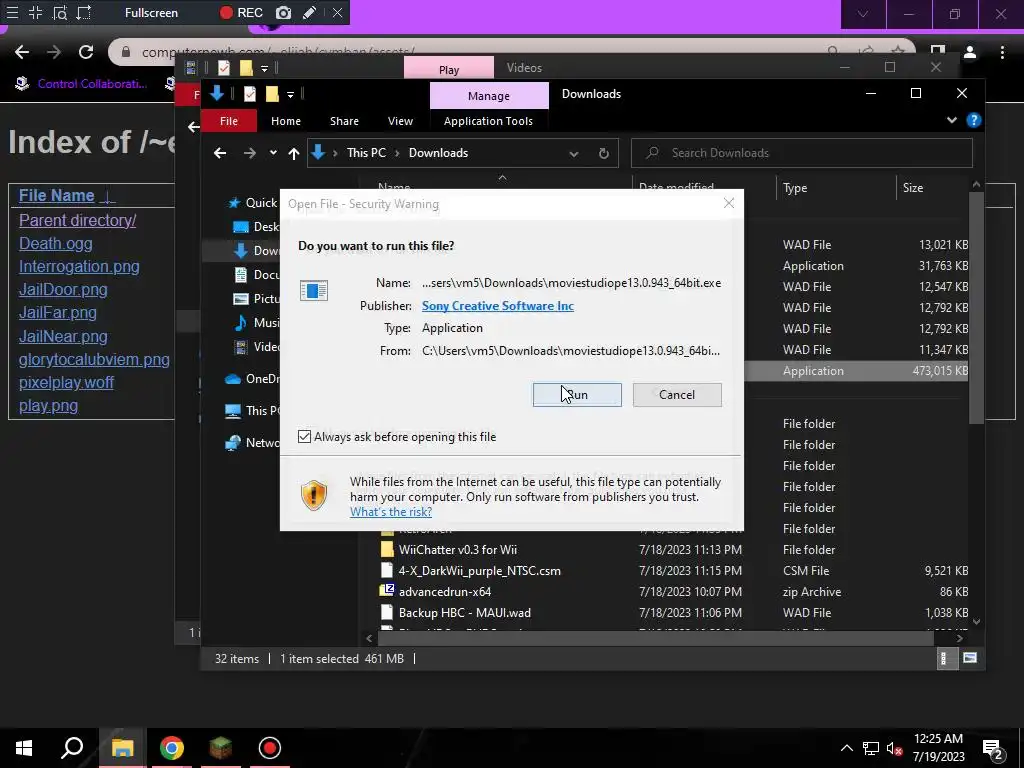The image size is (1024, 768).
Task: Open JailDoor.png link in browser
Action: point(63,289)
